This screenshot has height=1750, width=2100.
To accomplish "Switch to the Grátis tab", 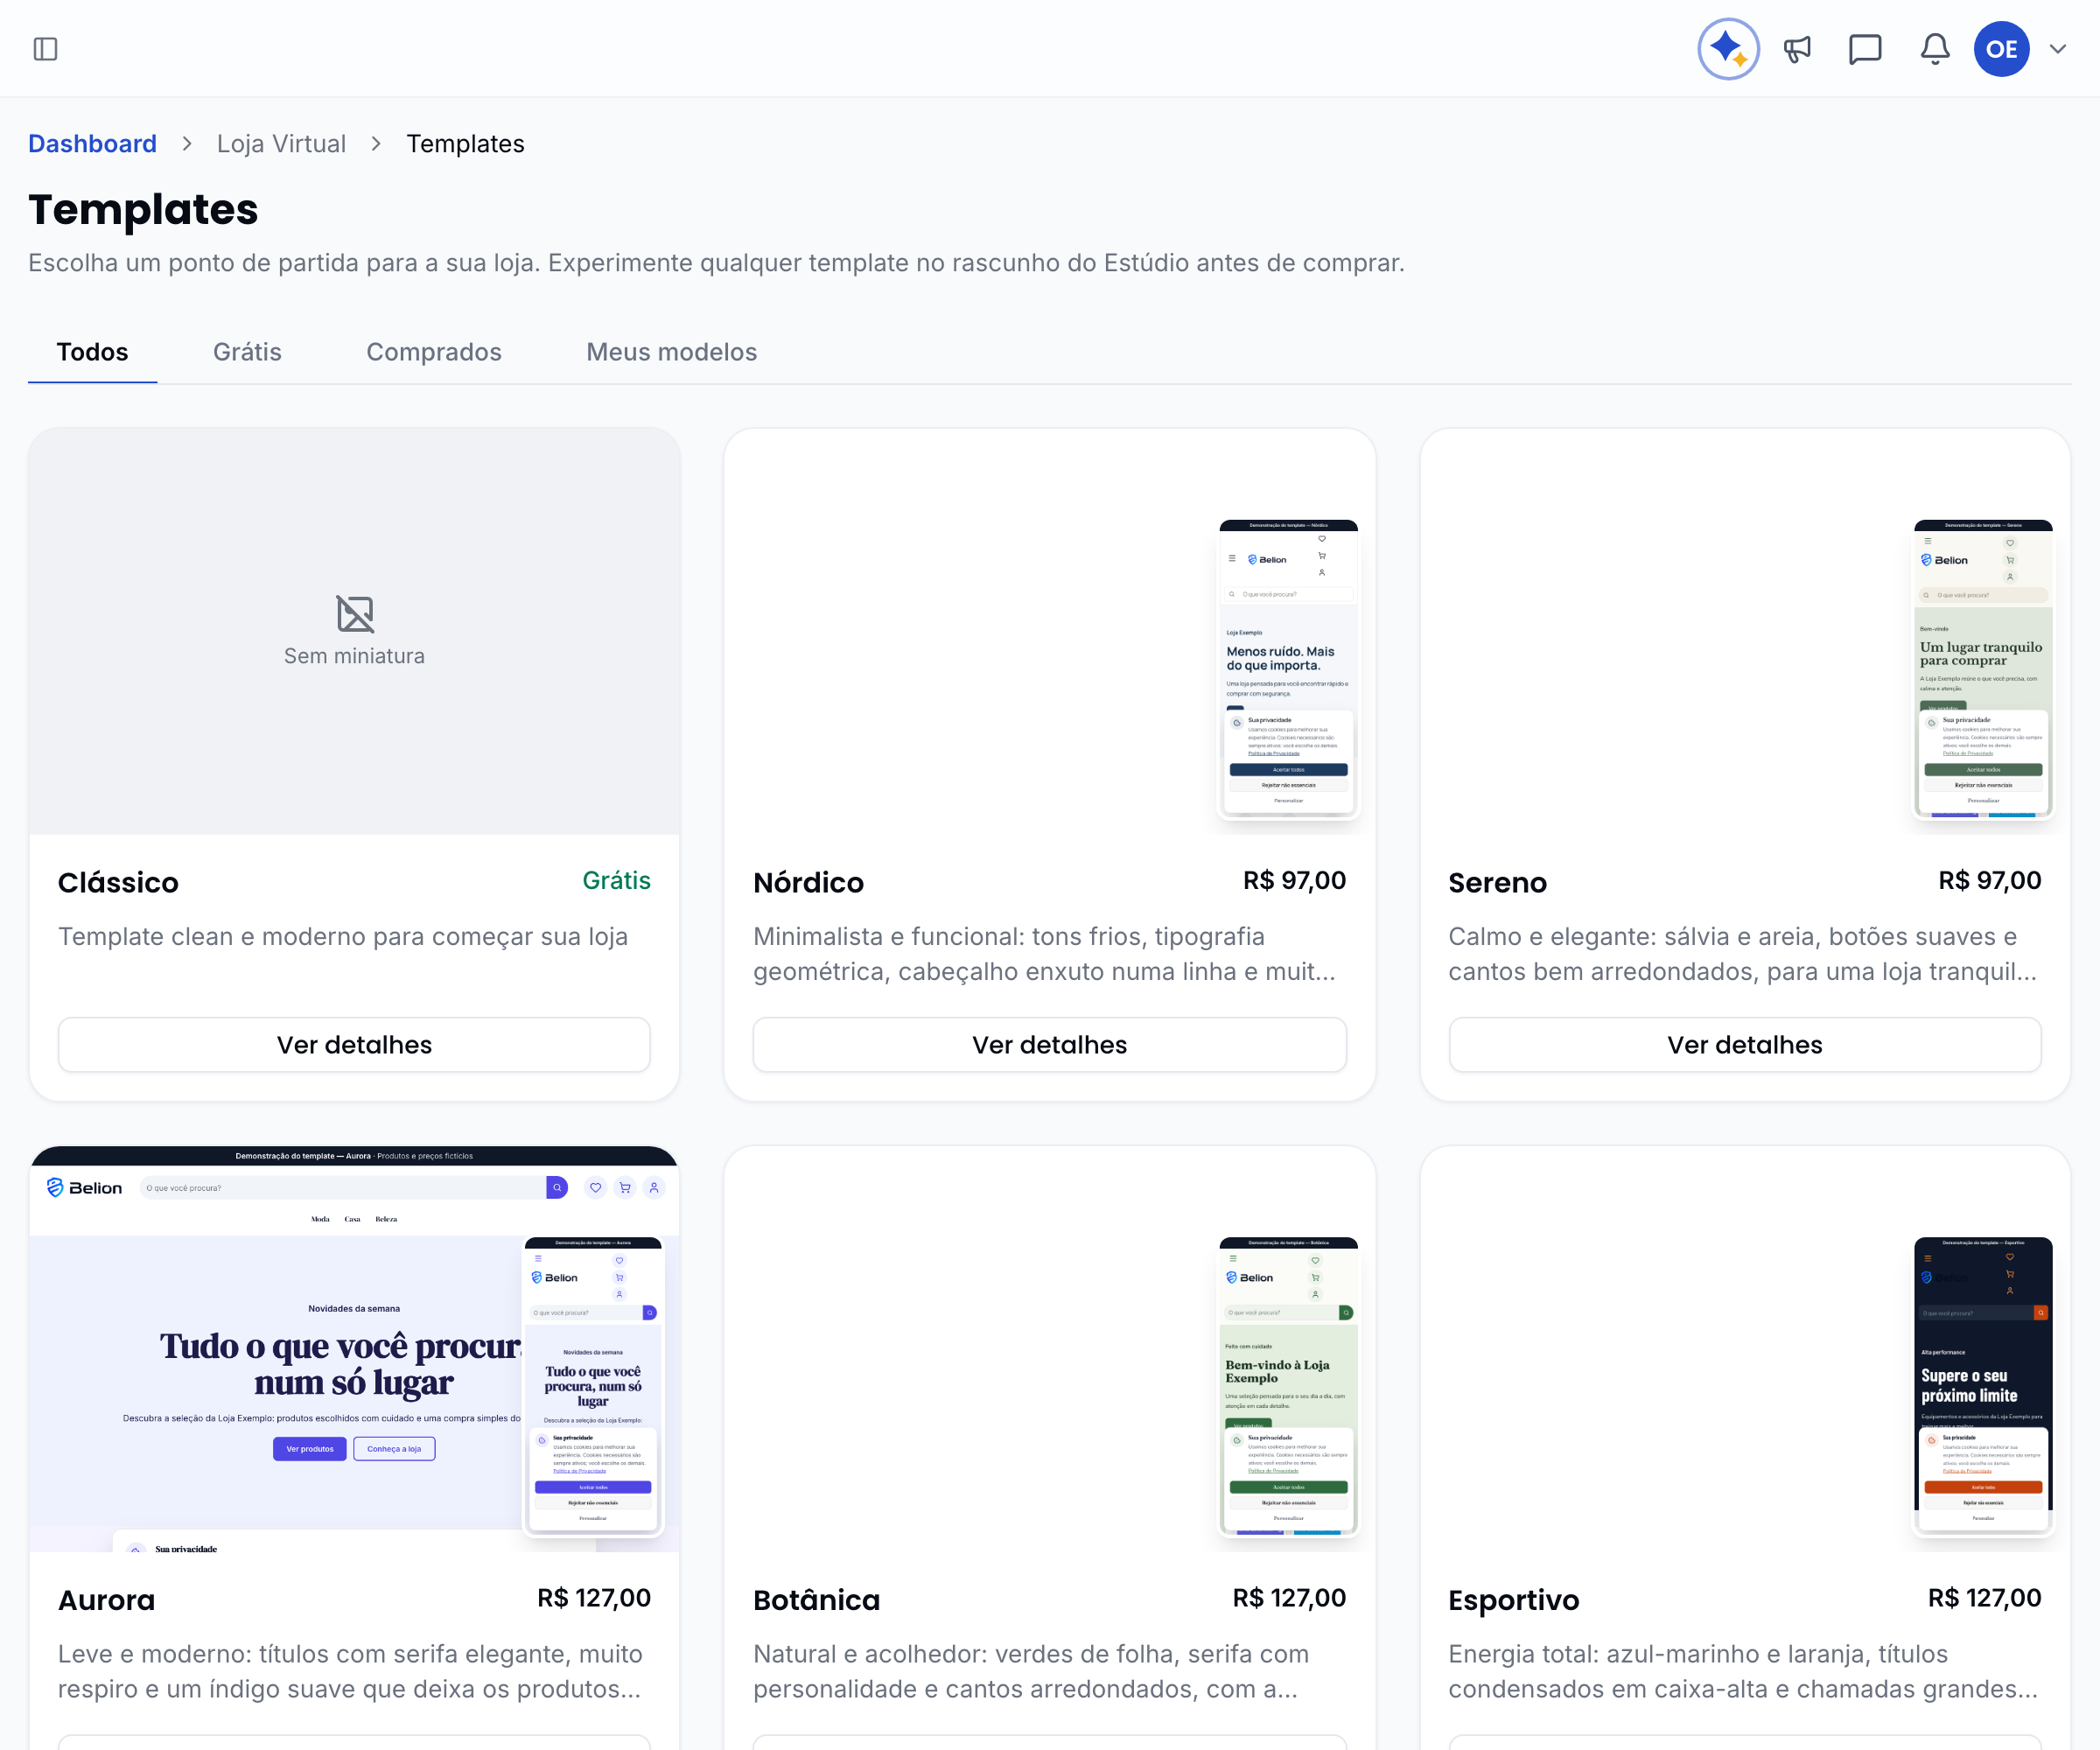I will [247, 352].
